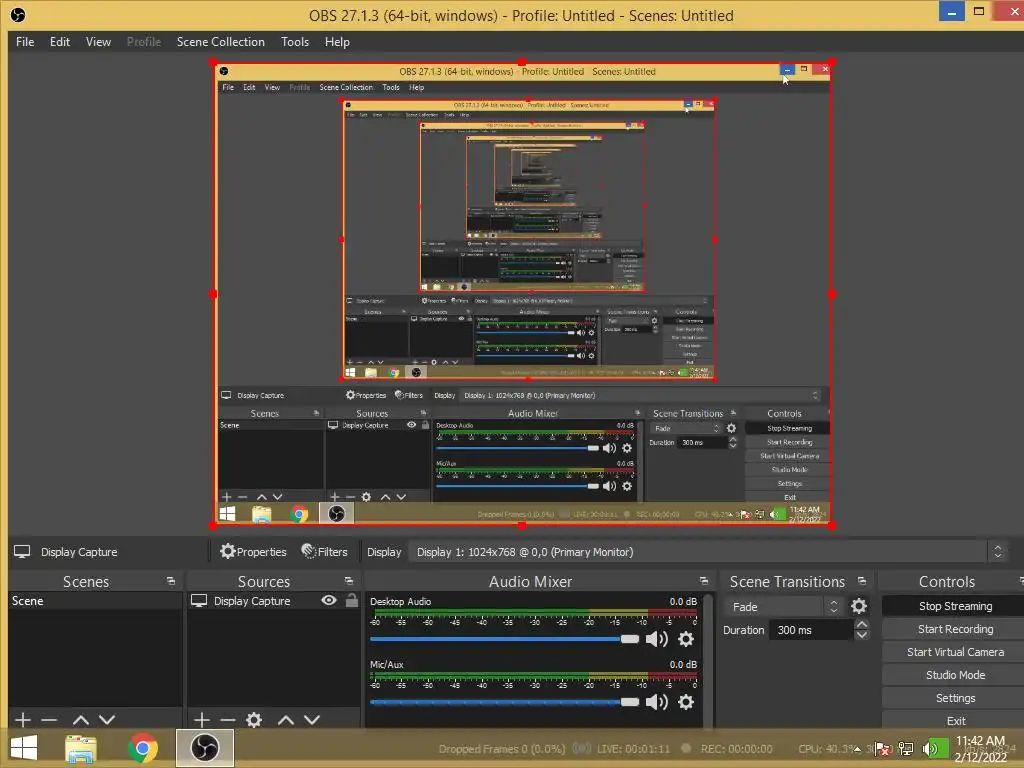Viewport: 1024px width, 768px height.
Task: Move scene down arrow
Action: [x=107, y=720]
